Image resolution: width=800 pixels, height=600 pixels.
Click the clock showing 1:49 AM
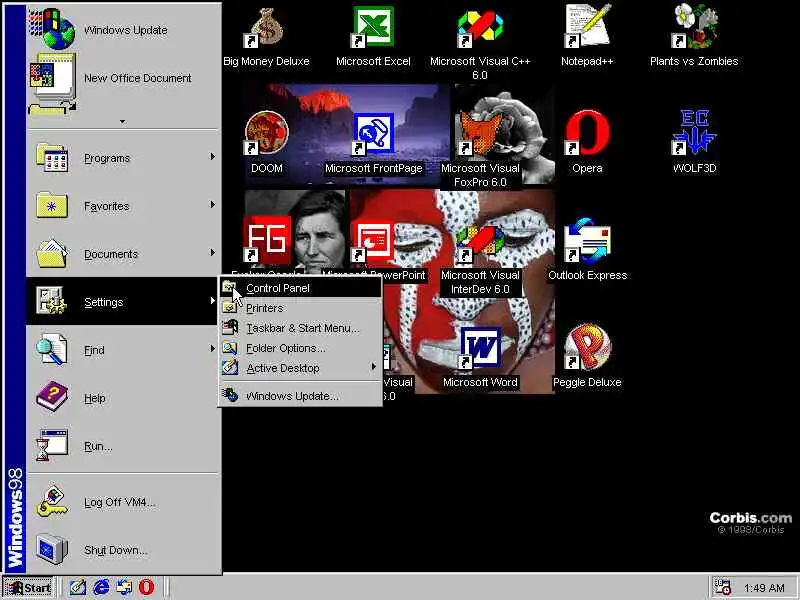[764, 588]
